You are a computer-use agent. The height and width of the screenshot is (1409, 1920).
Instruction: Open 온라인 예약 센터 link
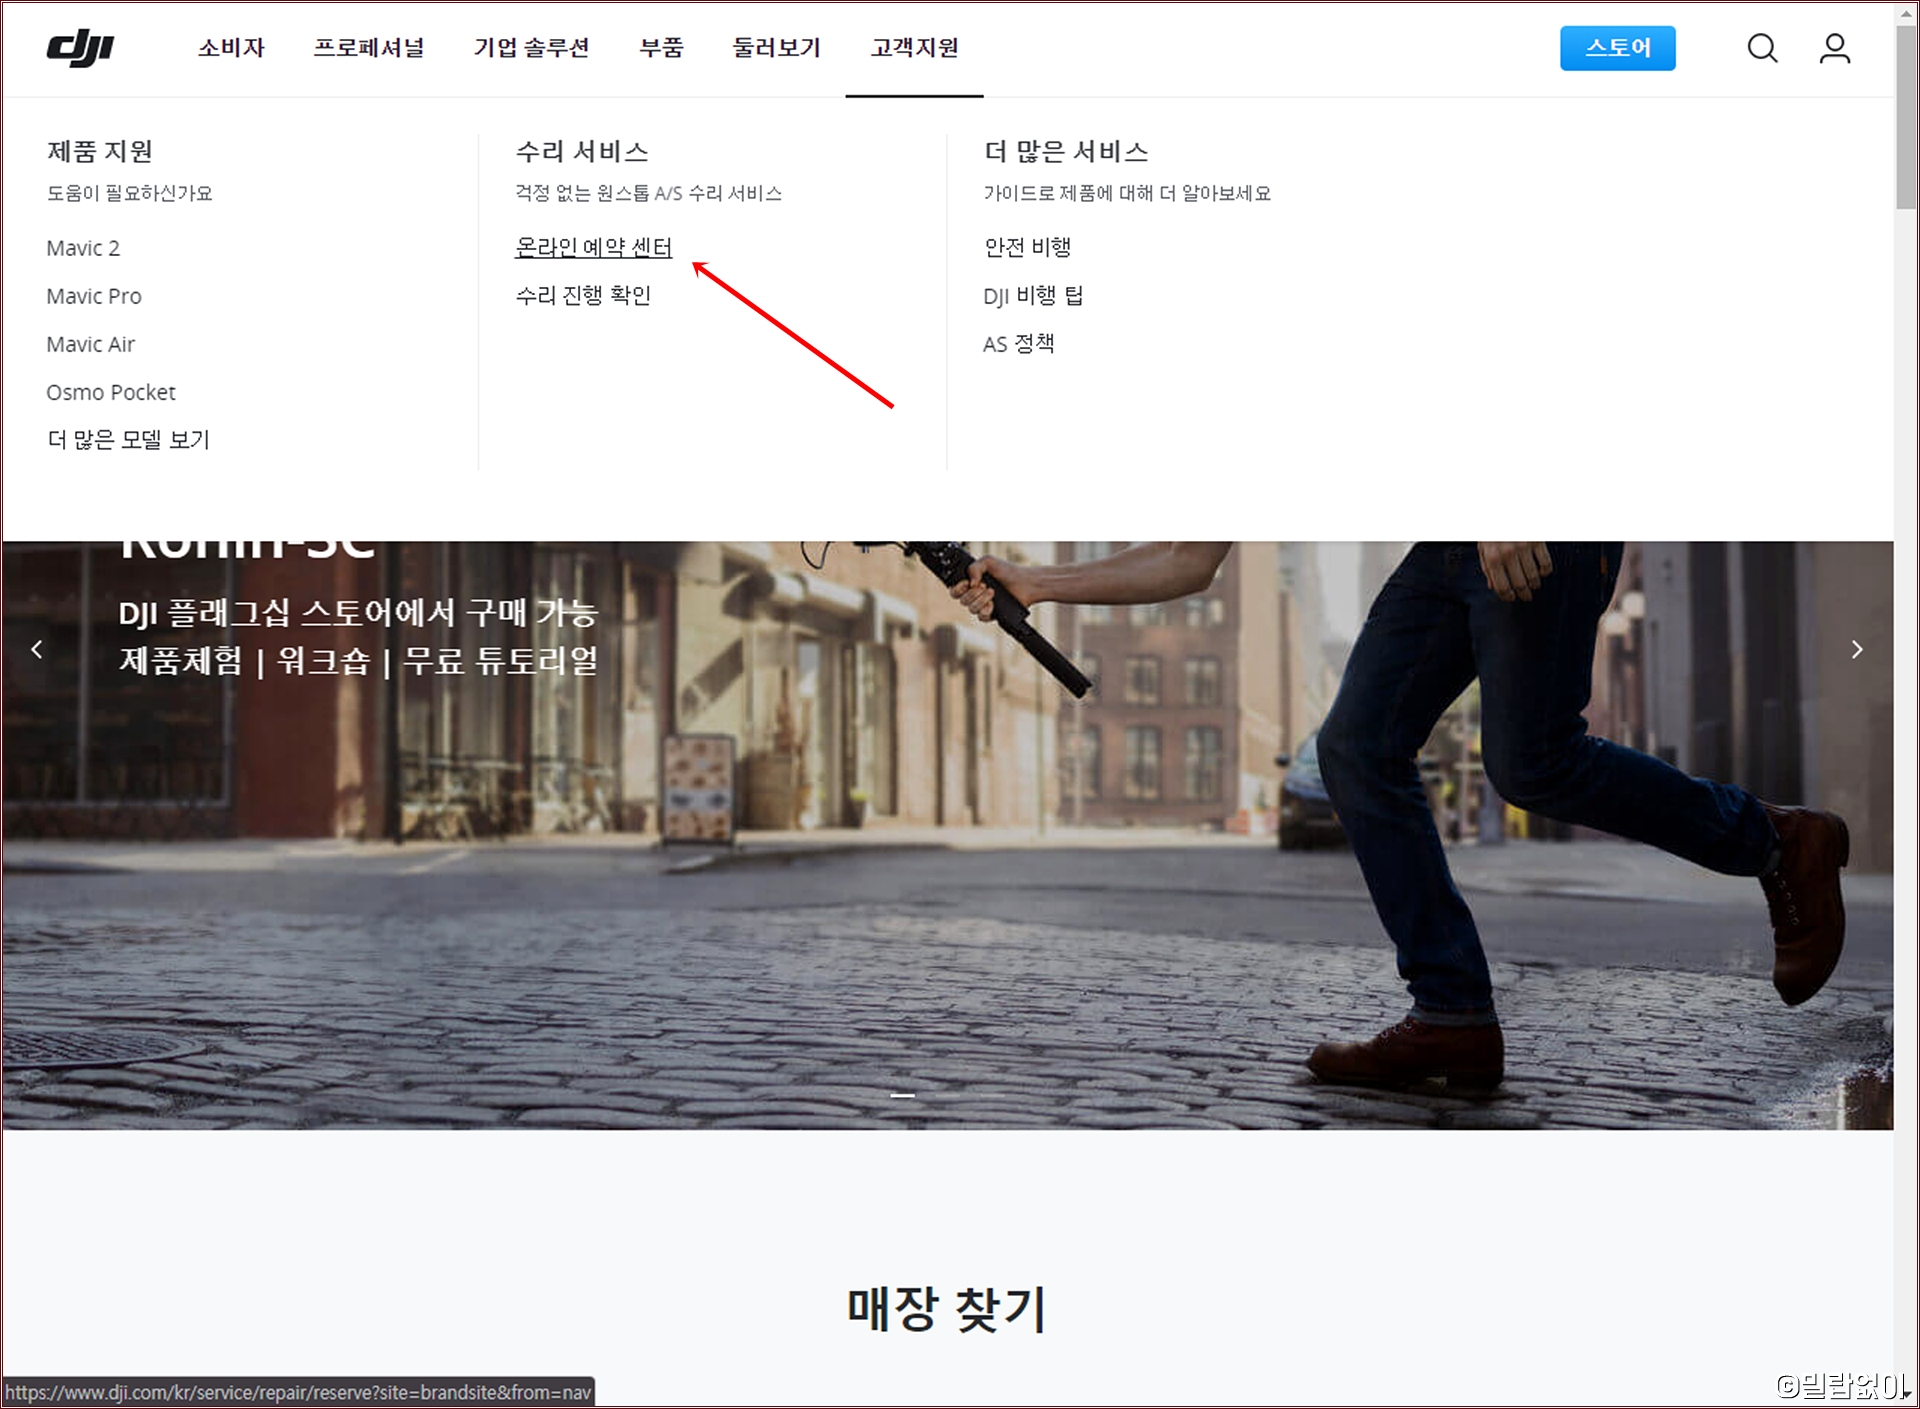click(x=593, y=247)
